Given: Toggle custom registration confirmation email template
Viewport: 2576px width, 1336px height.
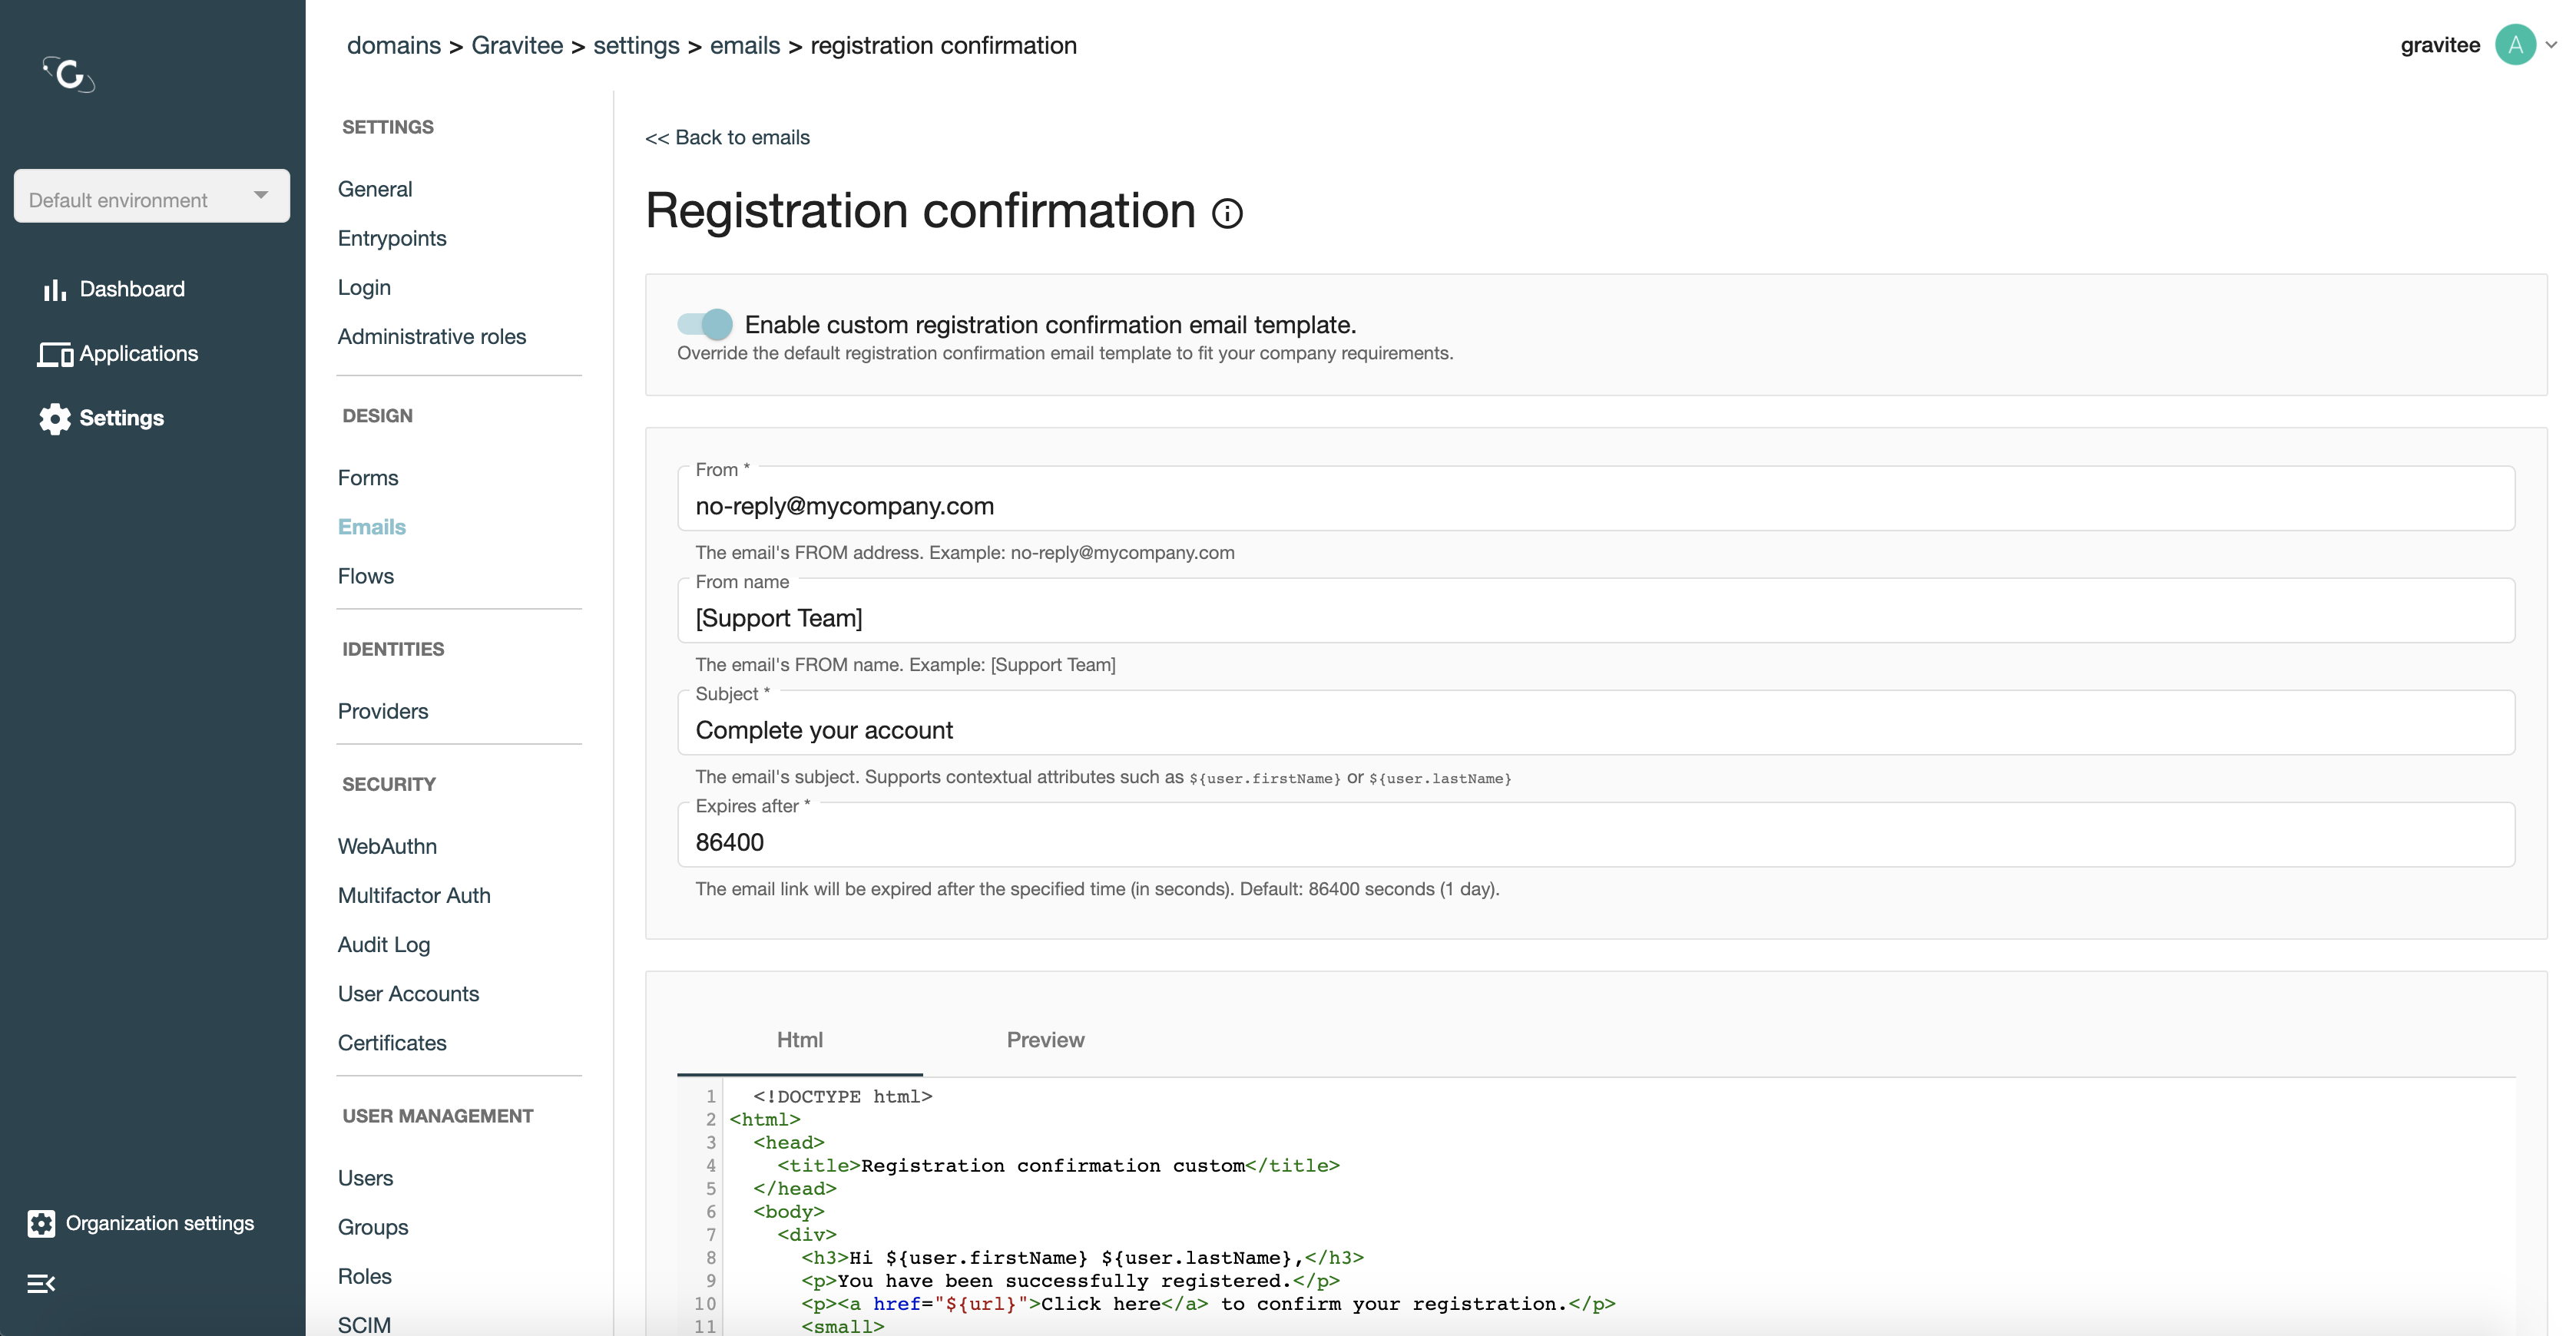Looking at the screenshot, I should pyautogui.click(x=705, y=324).
